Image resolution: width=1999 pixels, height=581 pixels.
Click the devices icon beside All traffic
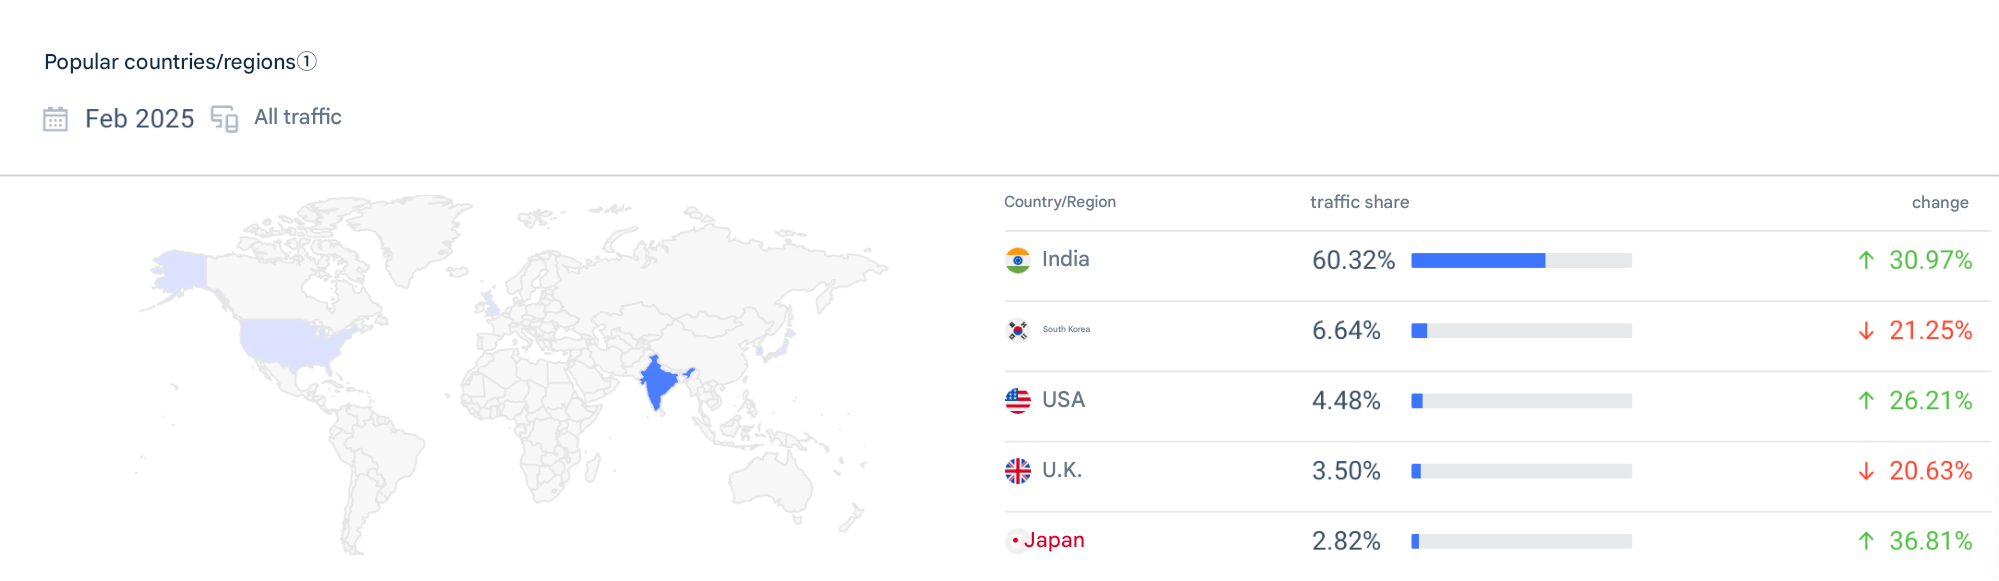[224, 119]
